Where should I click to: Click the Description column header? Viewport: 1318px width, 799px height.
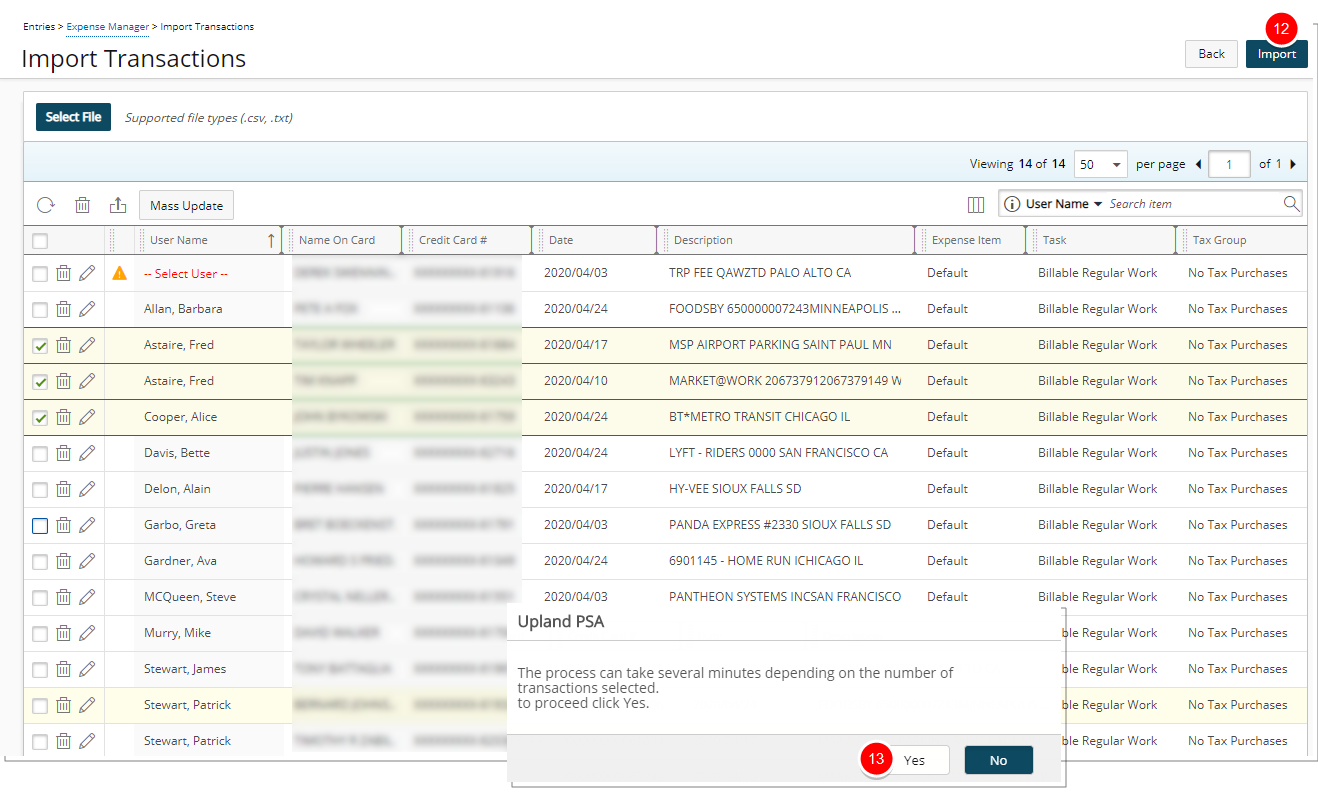(x=787, y=240)
